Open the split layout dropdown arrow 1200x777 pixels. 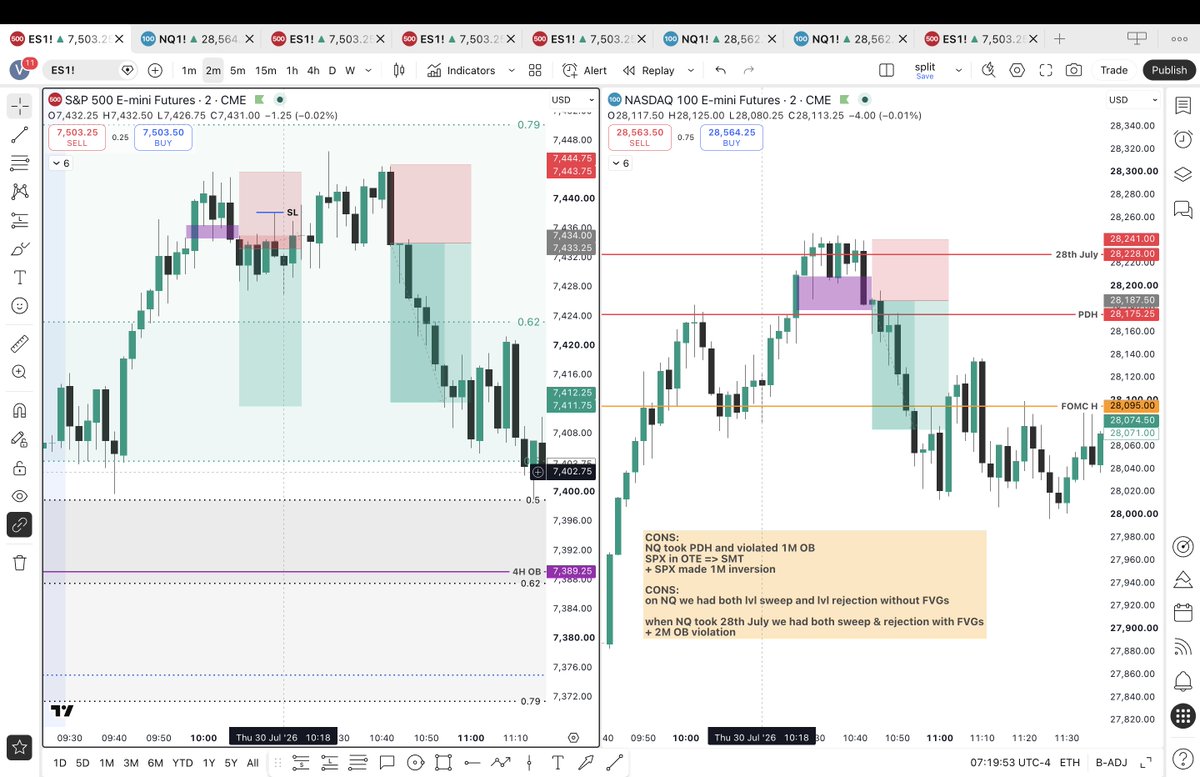click(x=958, y=70)
